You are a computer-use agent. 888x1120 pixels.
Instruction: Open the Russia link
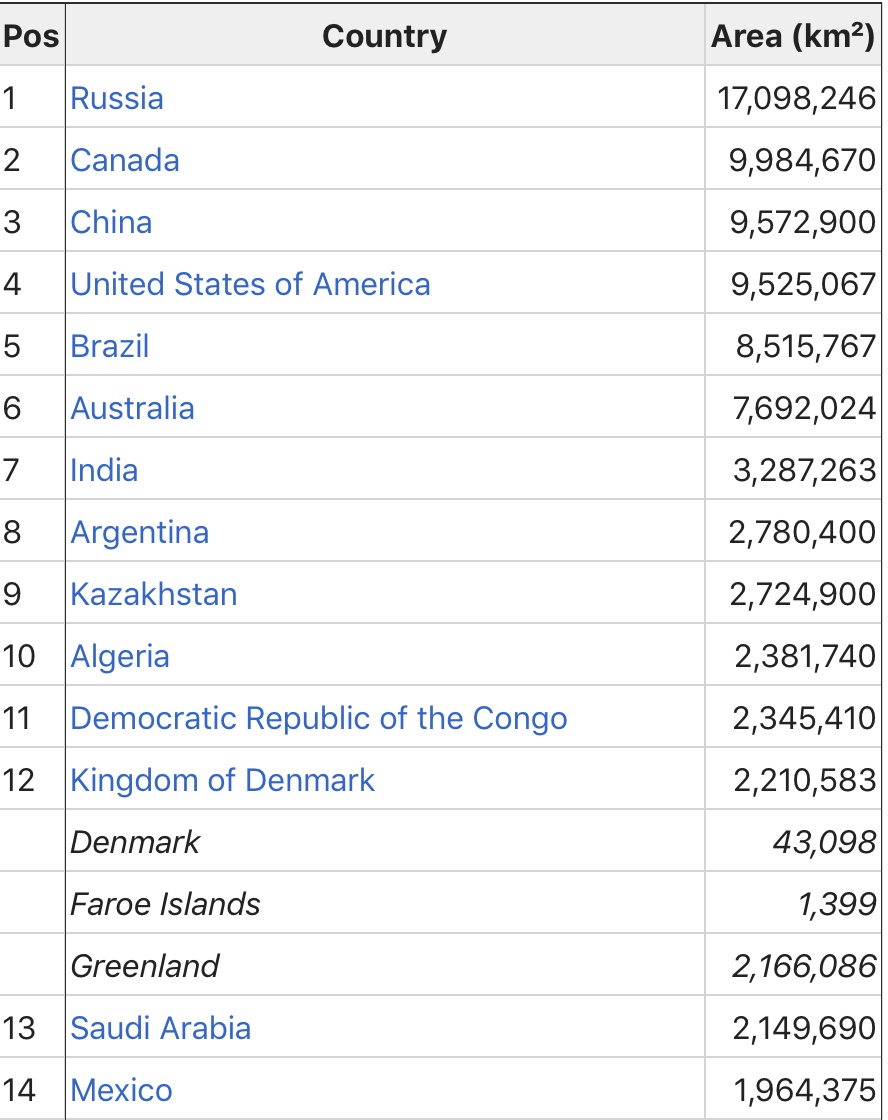[116, 98]
